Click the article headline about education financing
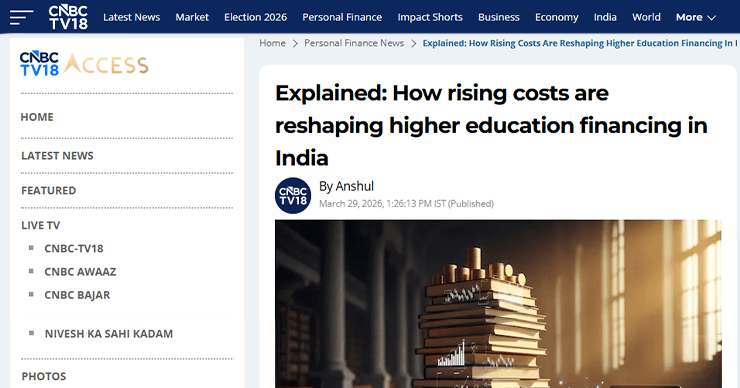This screenshot has height=388, width=740. click(491, 125)
